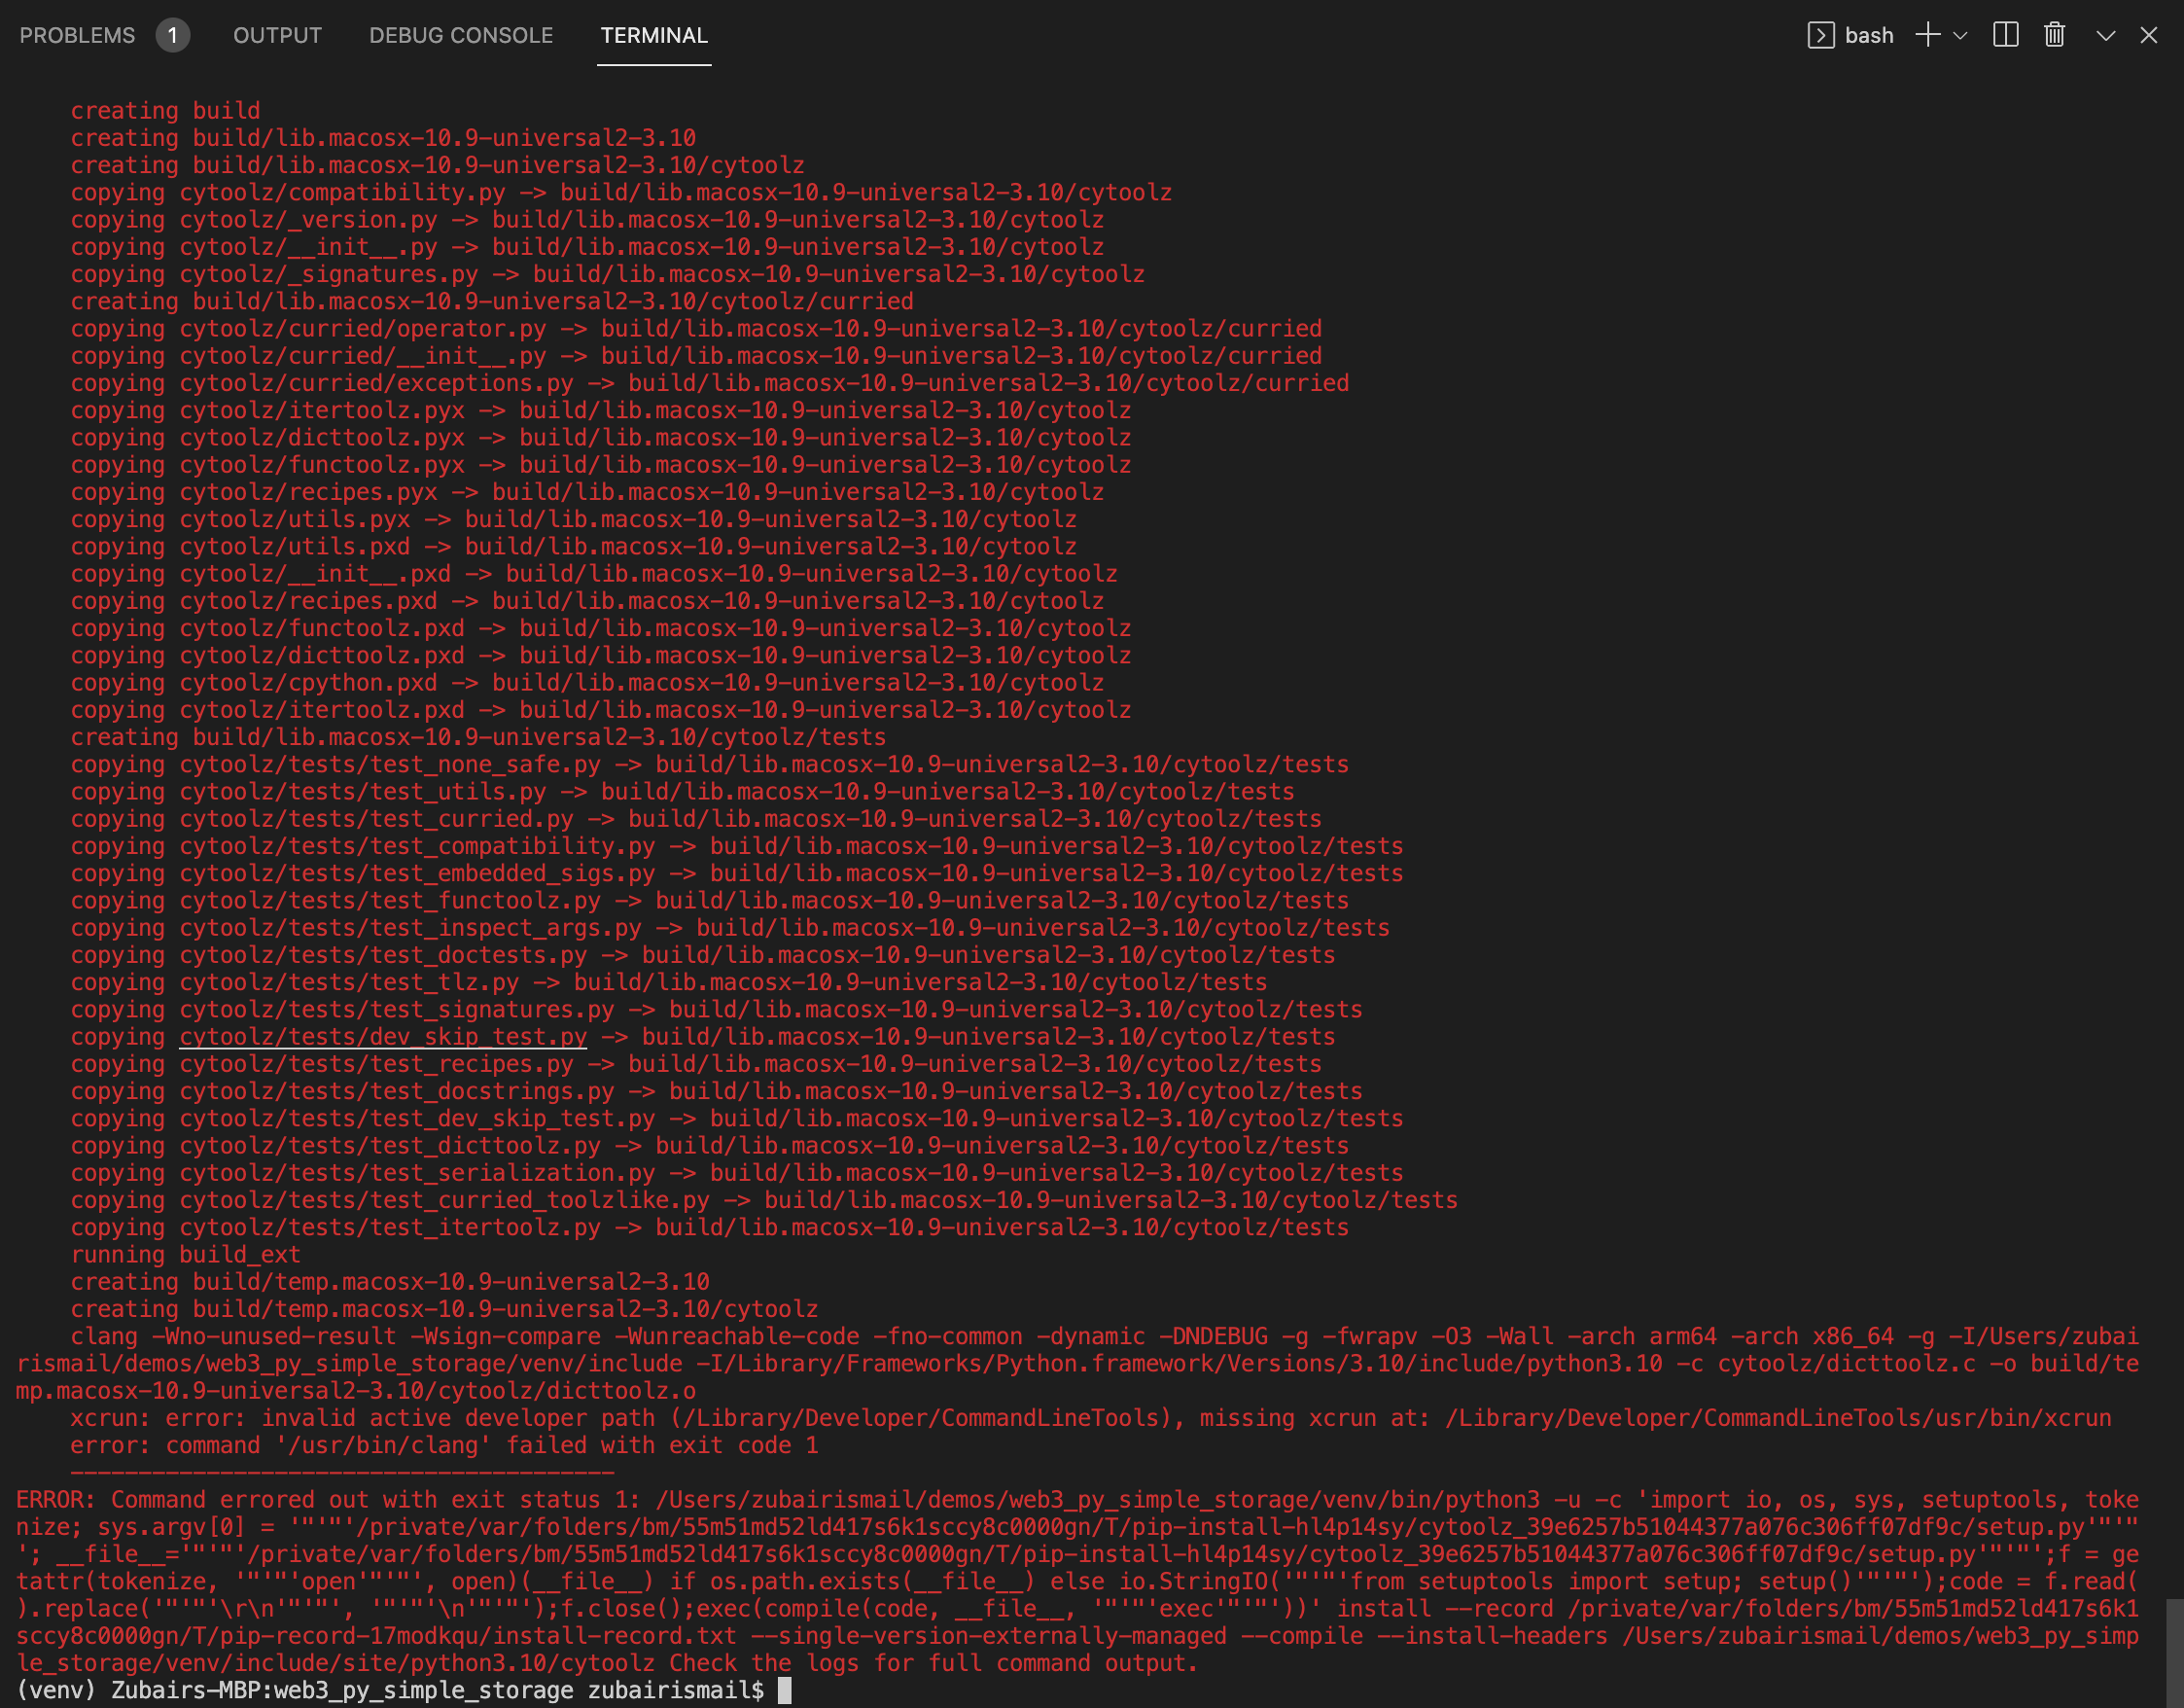Click 'copying cytoolz/tests/test_dicttoolz.py' line
Viewport: 2184px width, 1708px height.
[710, 1145]
